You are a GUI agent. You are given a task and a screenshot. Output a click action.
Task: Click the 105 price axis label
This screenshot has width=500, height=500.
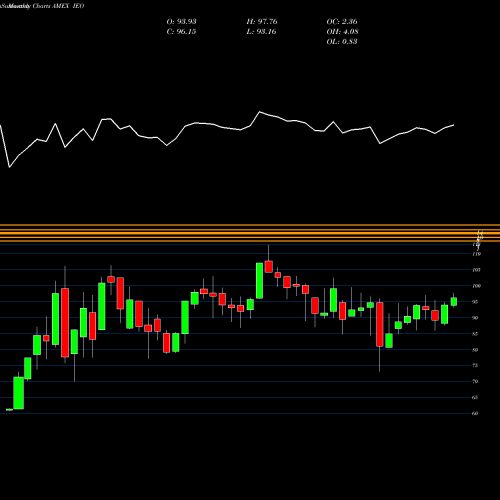tap(477, 270)
